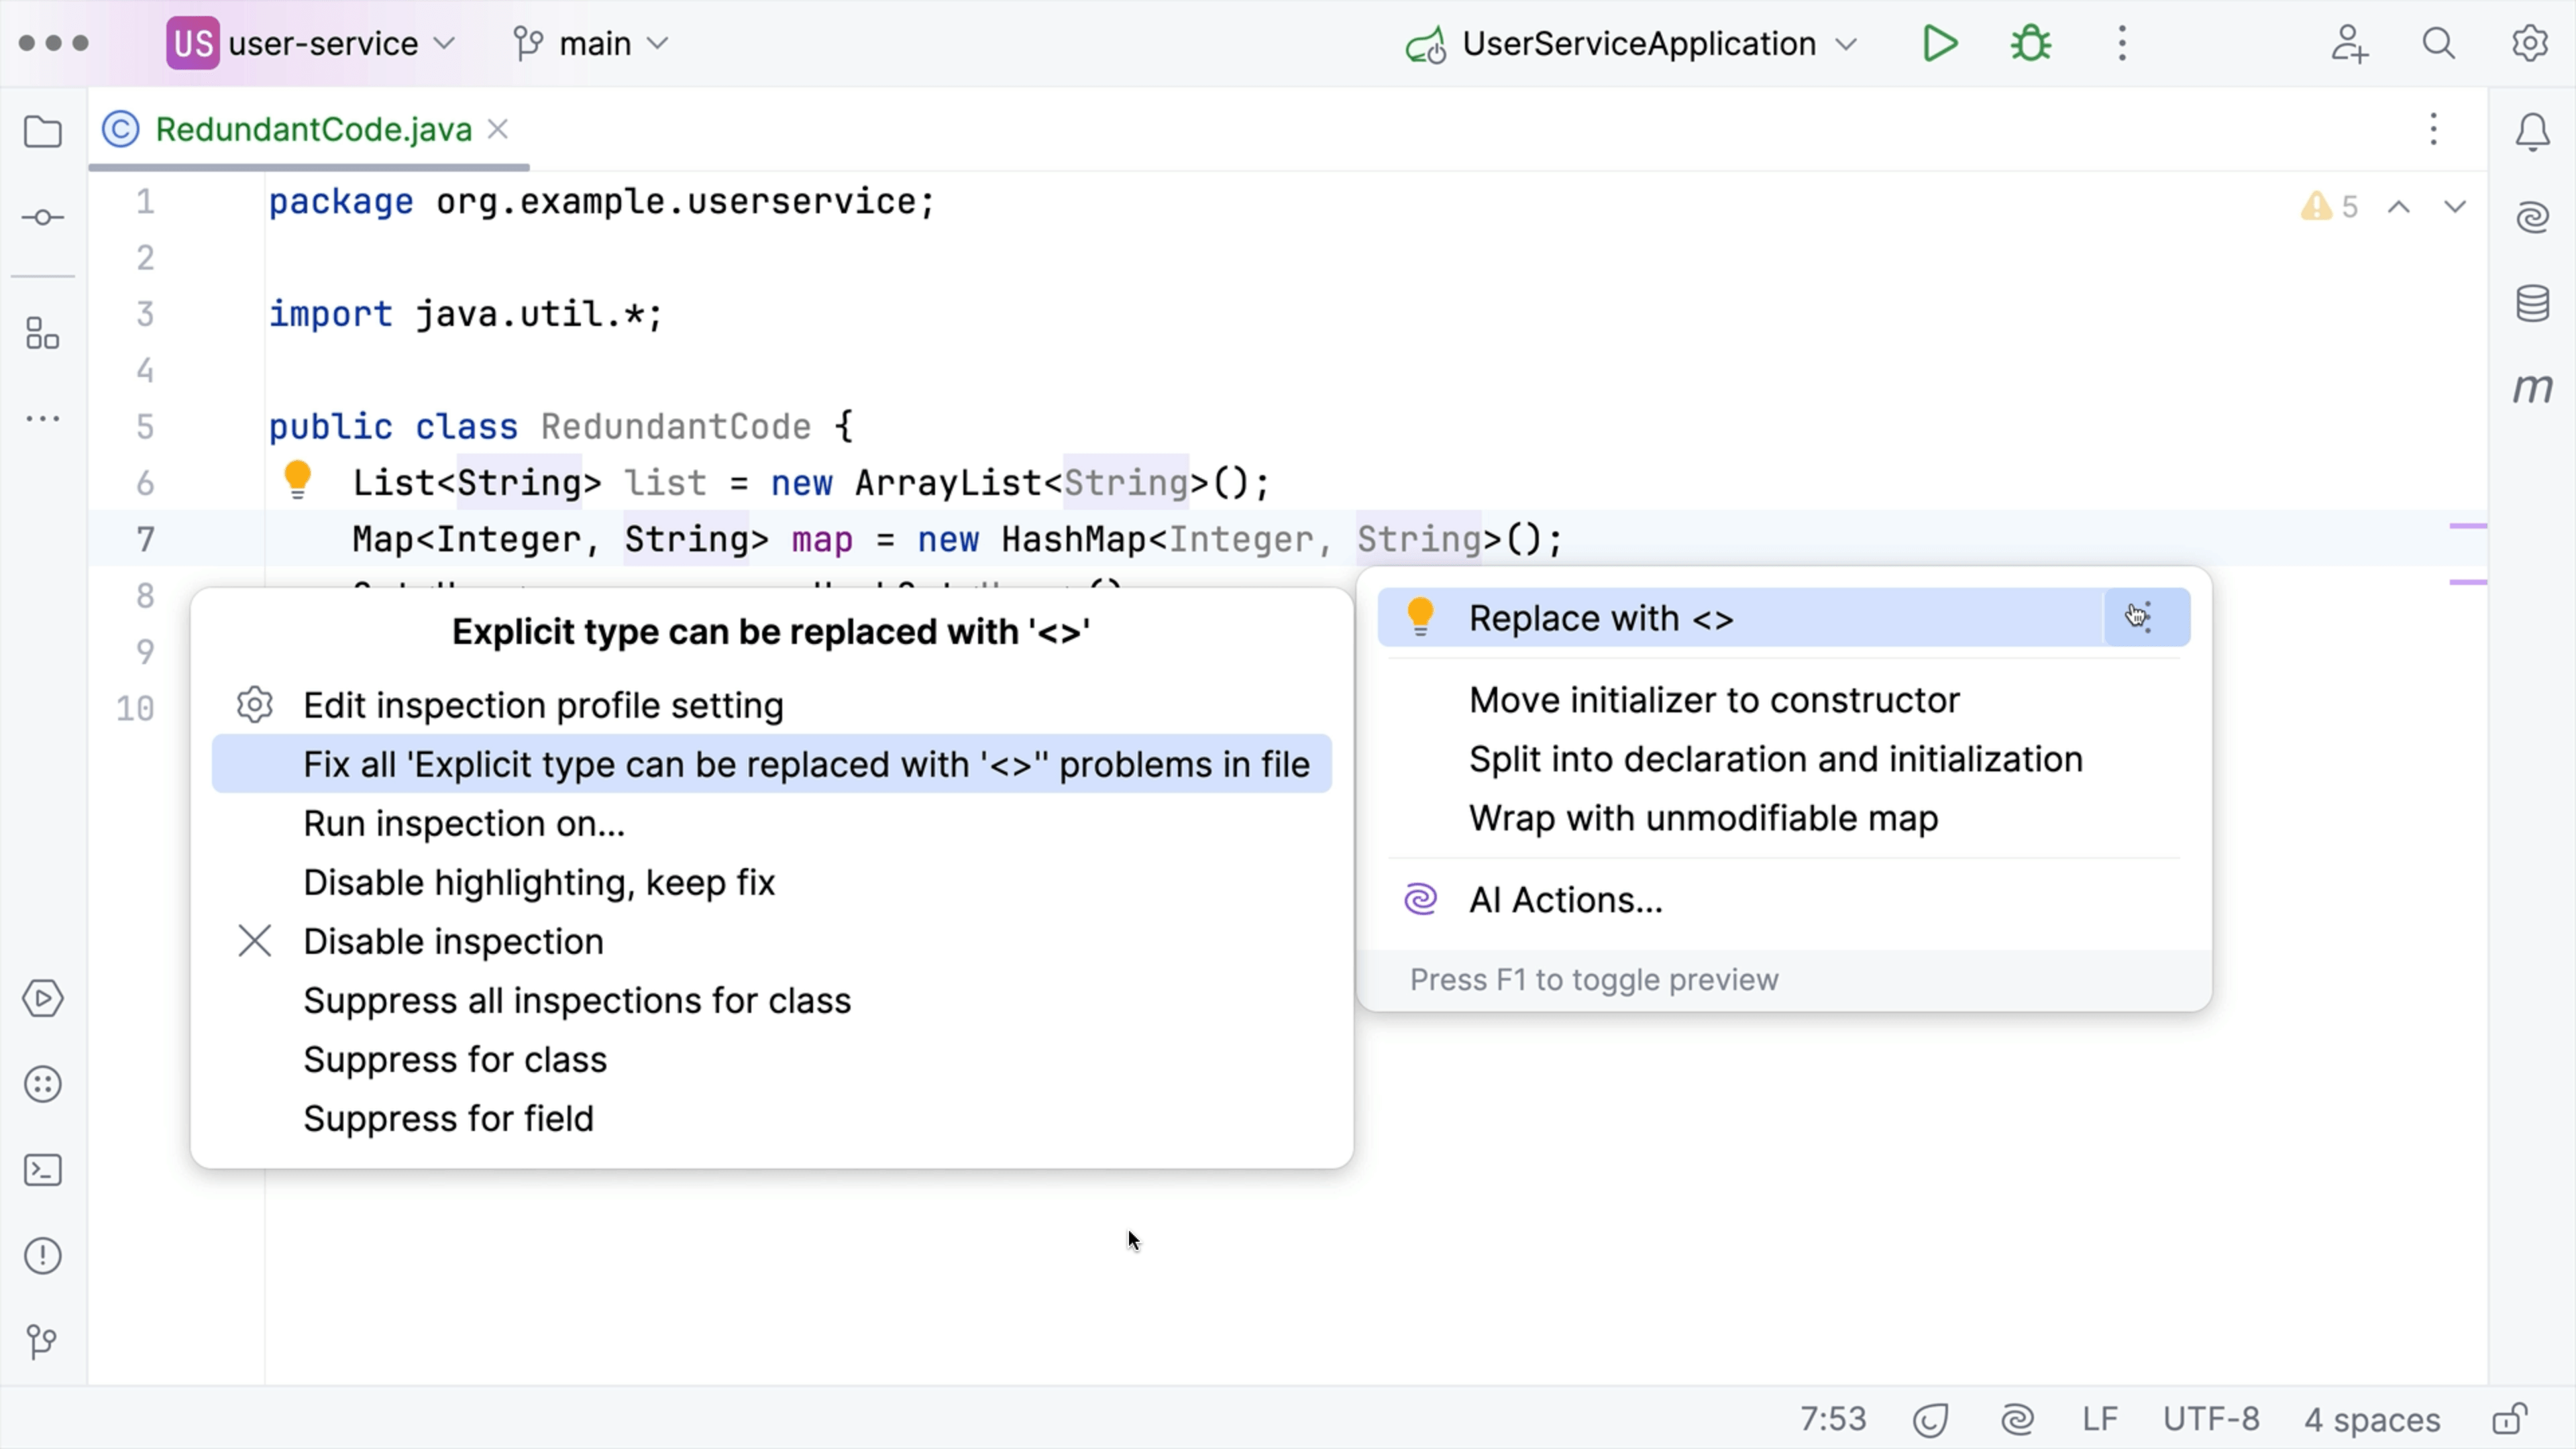Open the Maven tool window
Screen dimensions: 2576x1449
(2532, 388)
